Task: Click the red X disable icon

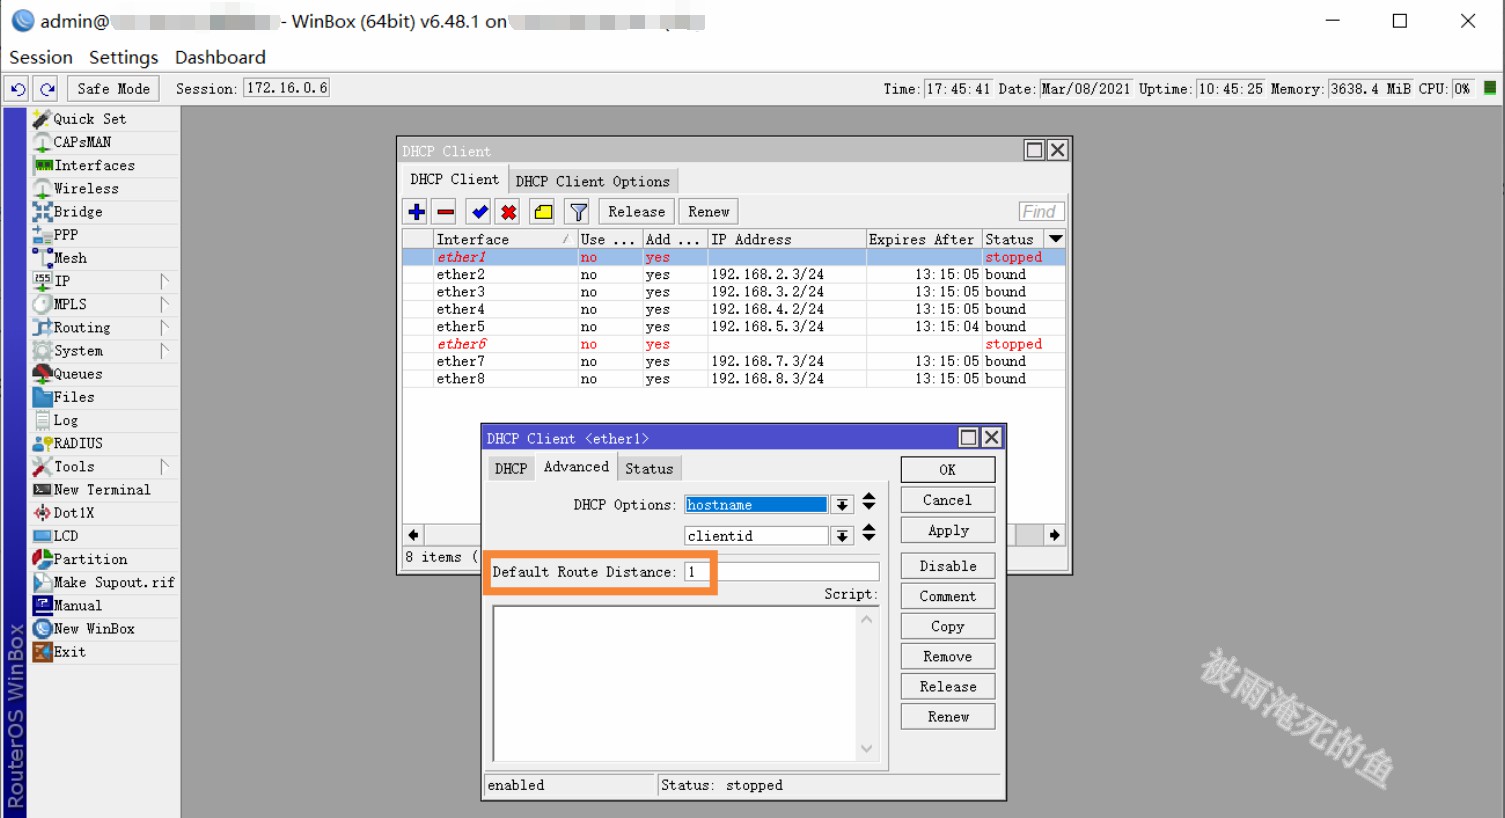Action: [x=509, y=212]
